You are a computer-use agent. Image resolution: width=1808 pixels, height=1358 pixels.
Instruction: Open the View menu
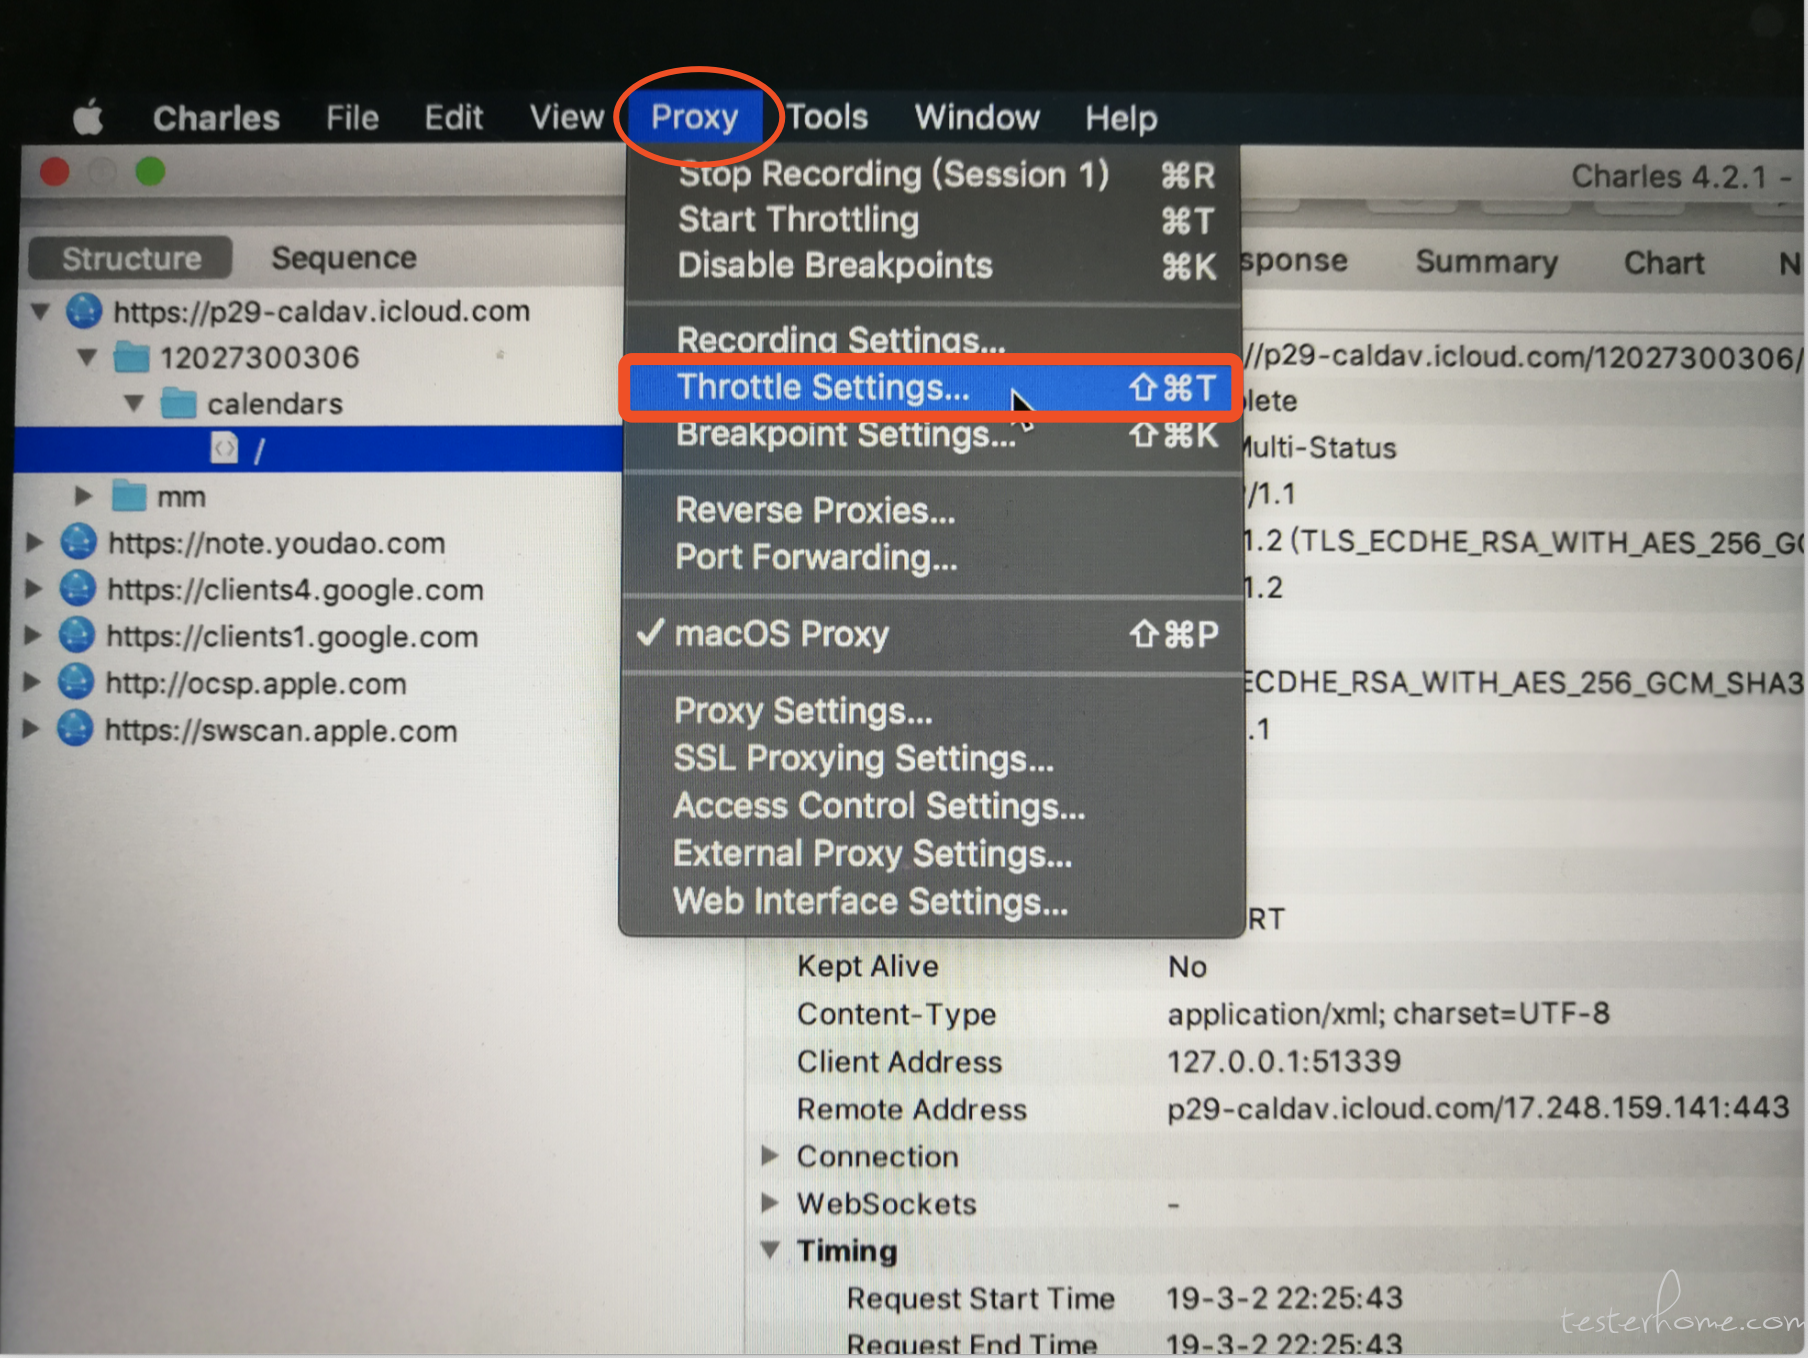point(566,118)
